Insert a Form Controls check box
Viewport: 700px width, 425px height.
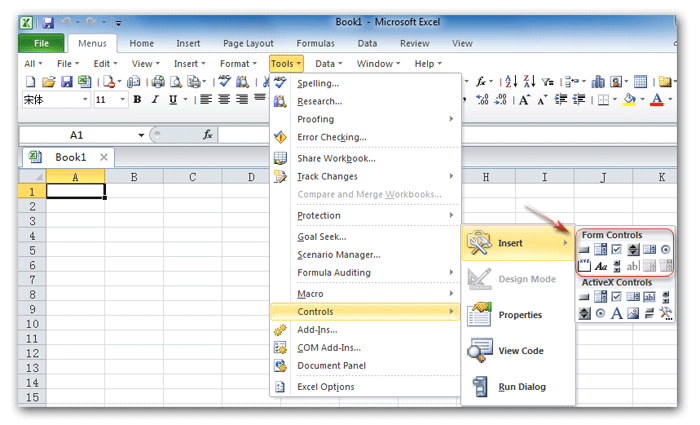617,250
